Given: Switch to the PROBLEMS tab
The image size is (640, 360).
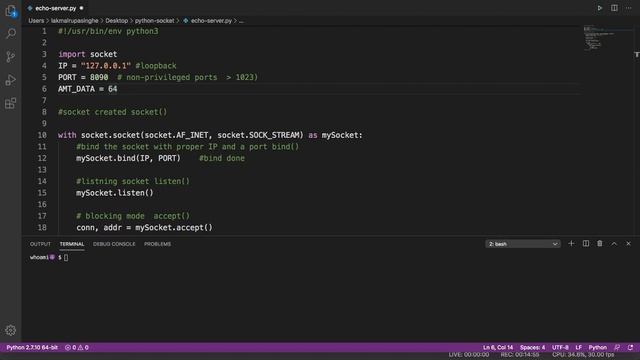Looking at the screenshot, I should pyautogui.click(x=158, y=244).
